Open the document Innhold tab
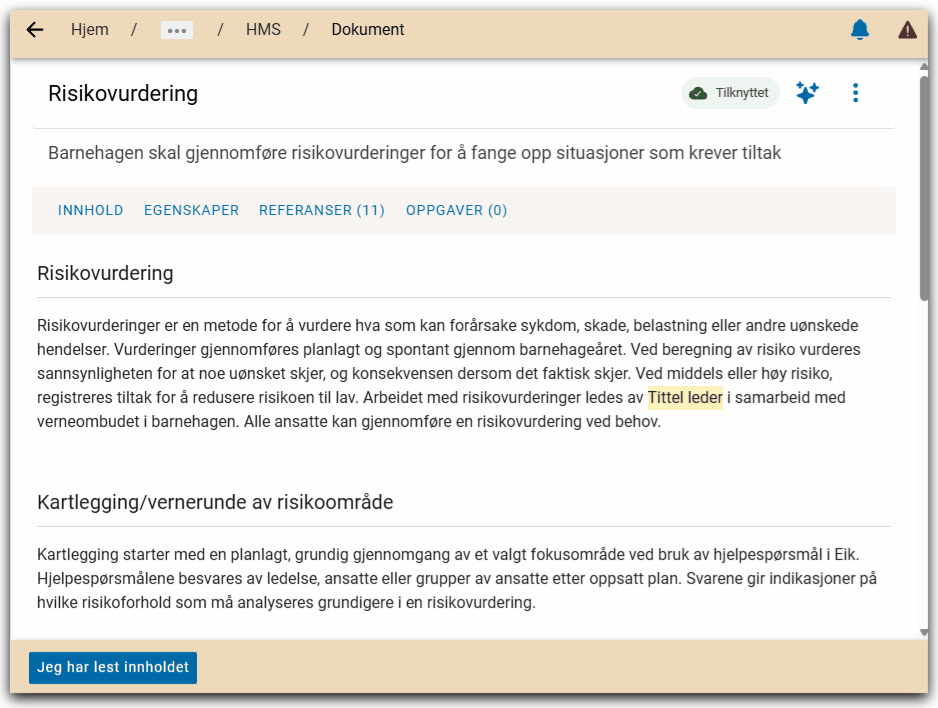Viewport: 938px width, 708px height. click(x=90, y=210)
